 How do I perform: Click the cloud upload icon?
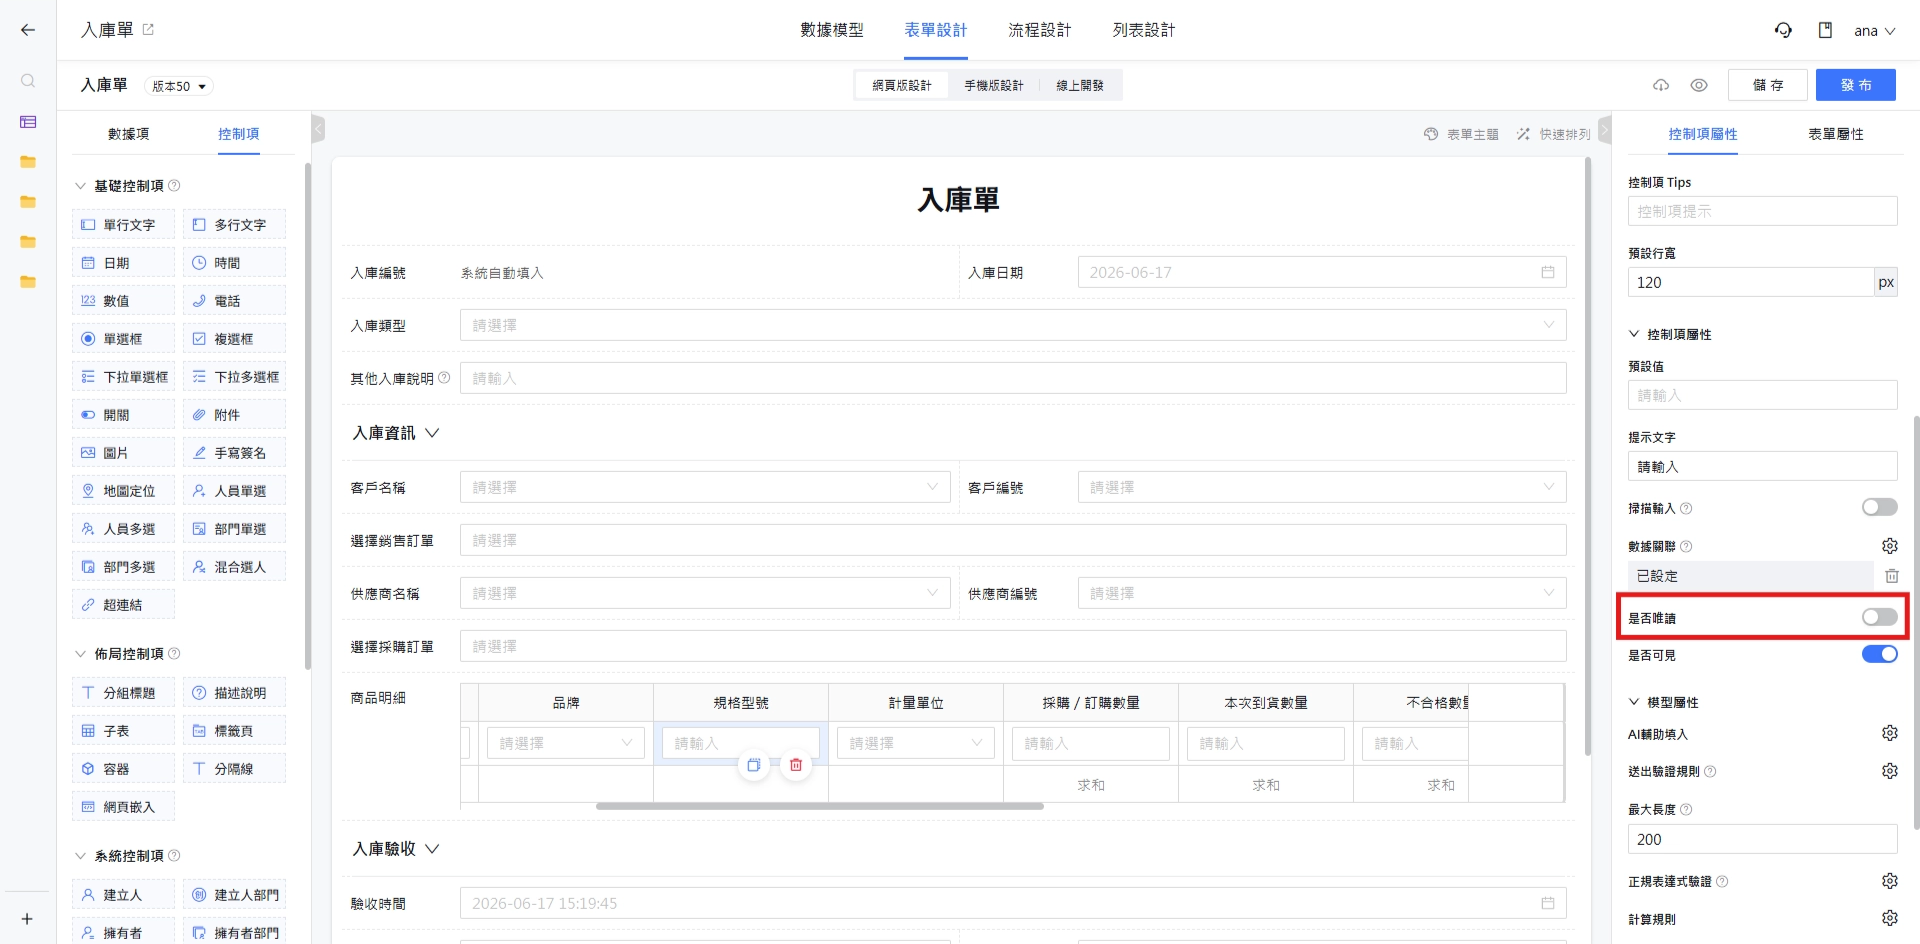click(x=1661, y=85)
